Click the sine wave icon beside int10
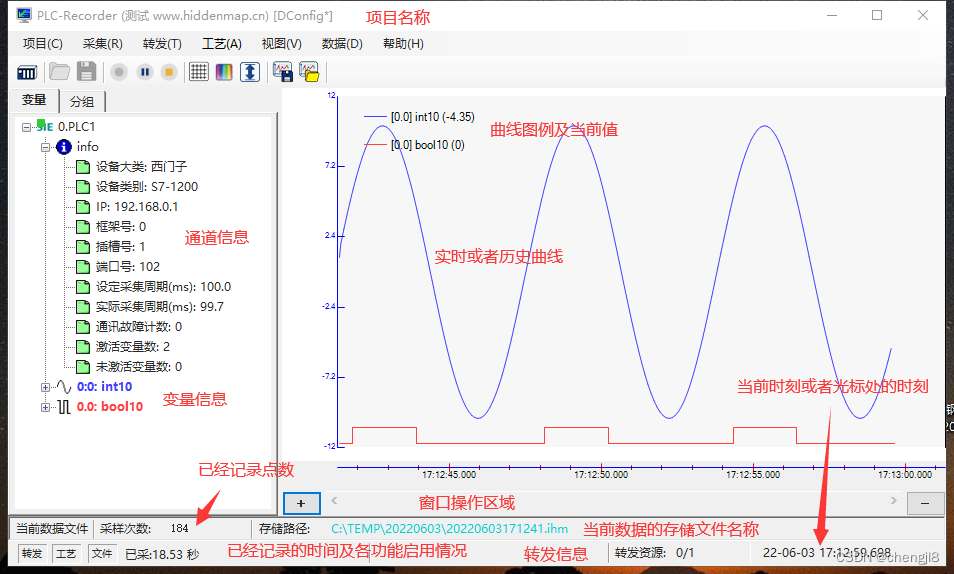Viewport: 954px width, 574px height. tap(64, 387)
